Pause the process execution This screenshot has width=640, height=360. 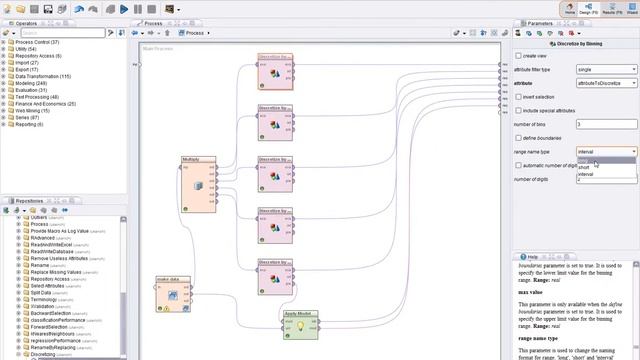tap(138, 9)
